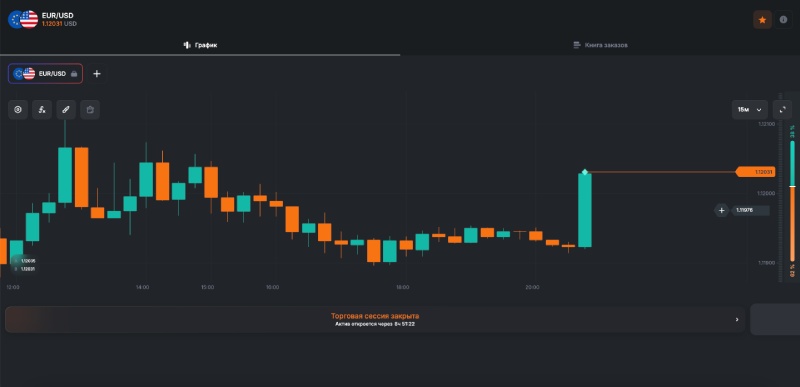Open the 15м timeframe dropdown
This screenshot has width=800, height=387.
point(749,110)
